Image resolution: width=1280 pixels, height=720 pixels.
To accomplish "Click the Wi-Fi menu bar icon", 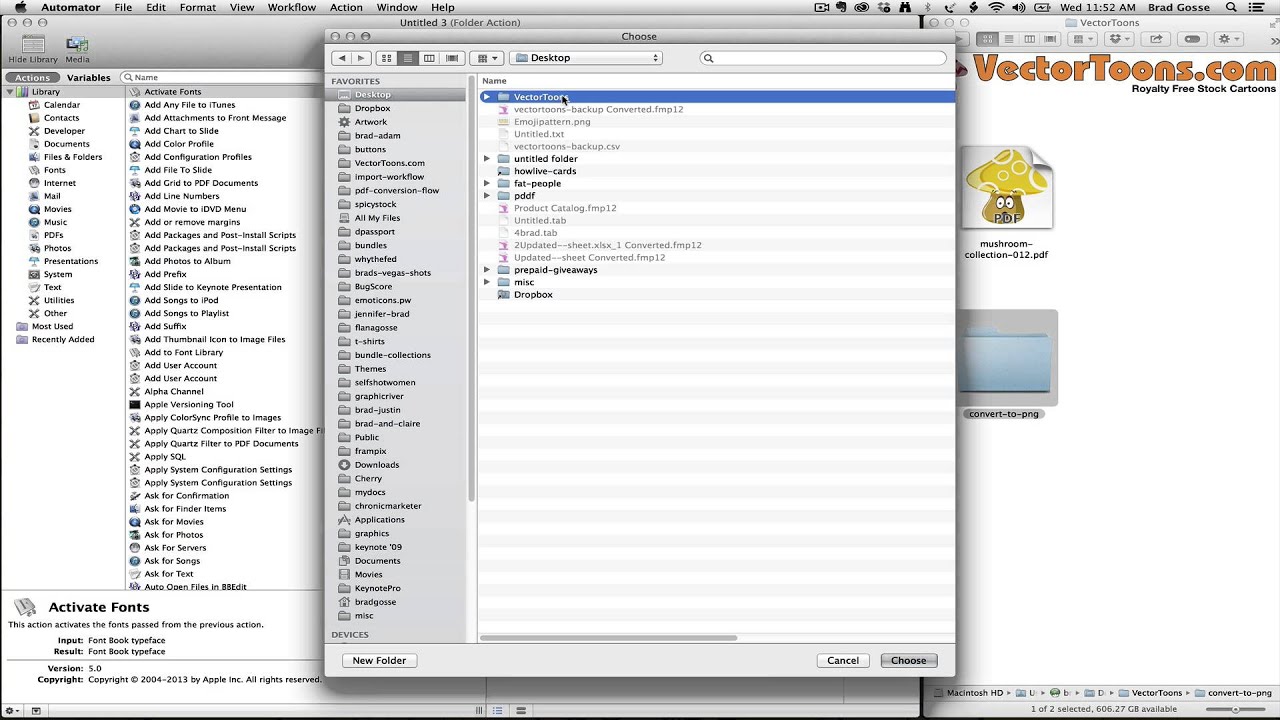I will 996,7.
